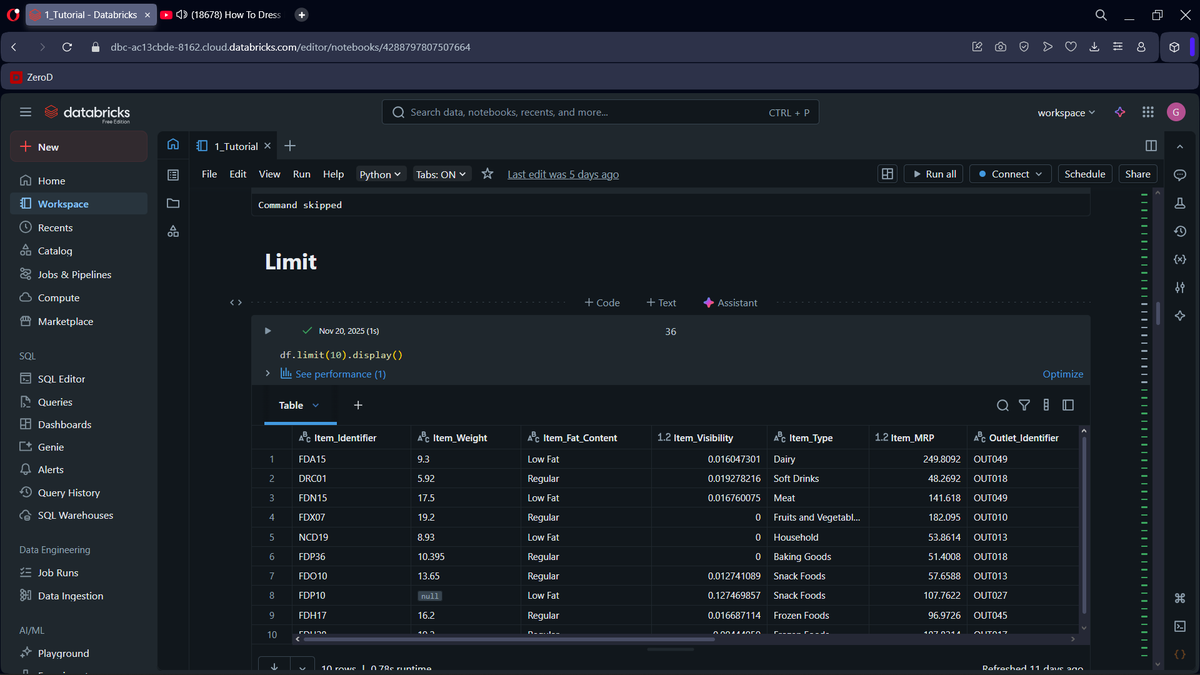1200x675 pixels.
Task: Open the comments panel icon
Action: point(1180,175)
